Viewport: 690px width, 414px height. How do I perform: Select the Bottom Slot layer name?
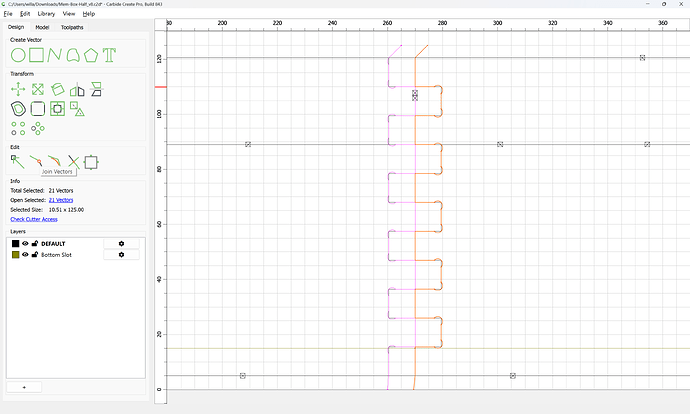56,255
